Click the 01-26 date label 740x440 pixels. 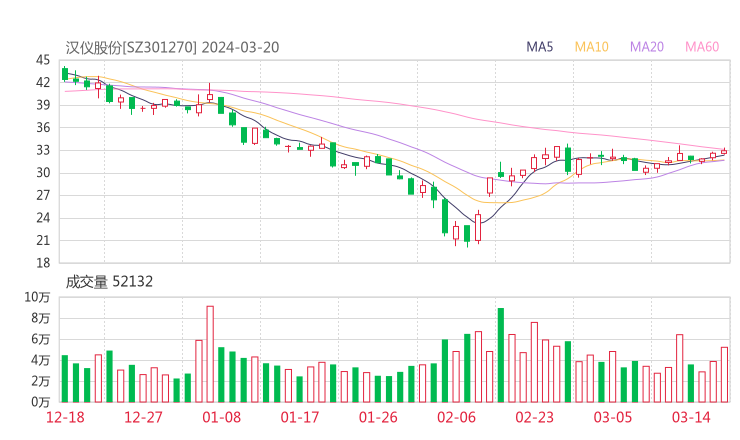point(378,417)
